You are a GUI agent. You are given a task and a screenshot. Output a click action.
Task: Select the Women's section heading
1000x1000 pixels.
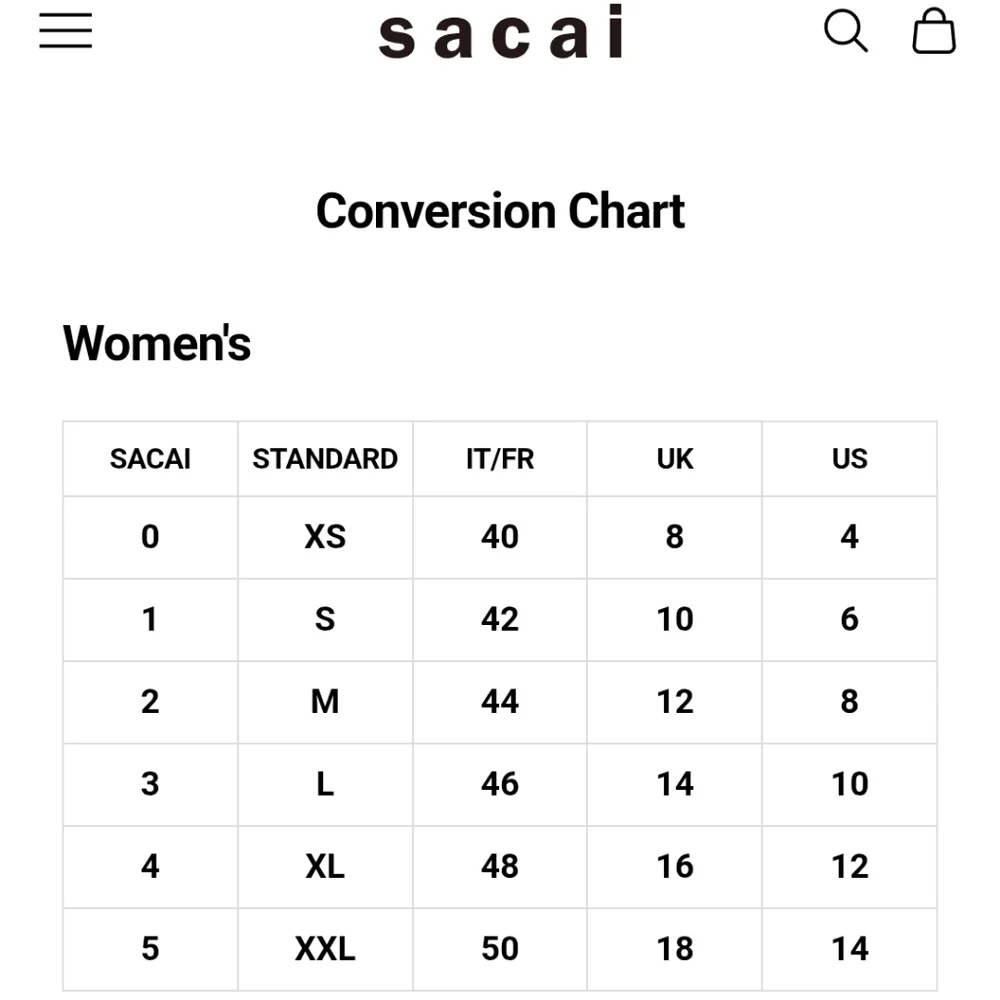click(157, 343)
